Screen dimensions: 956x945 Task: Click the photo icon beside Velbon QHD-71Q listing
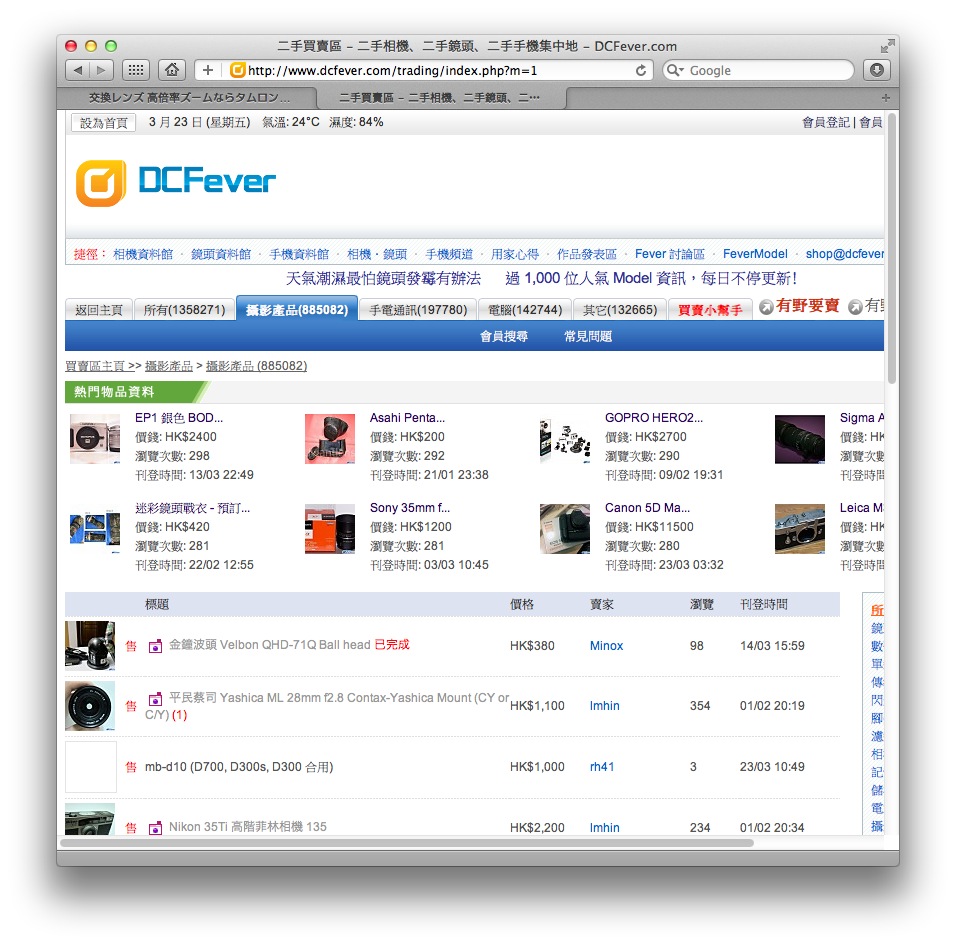[155, 646]
